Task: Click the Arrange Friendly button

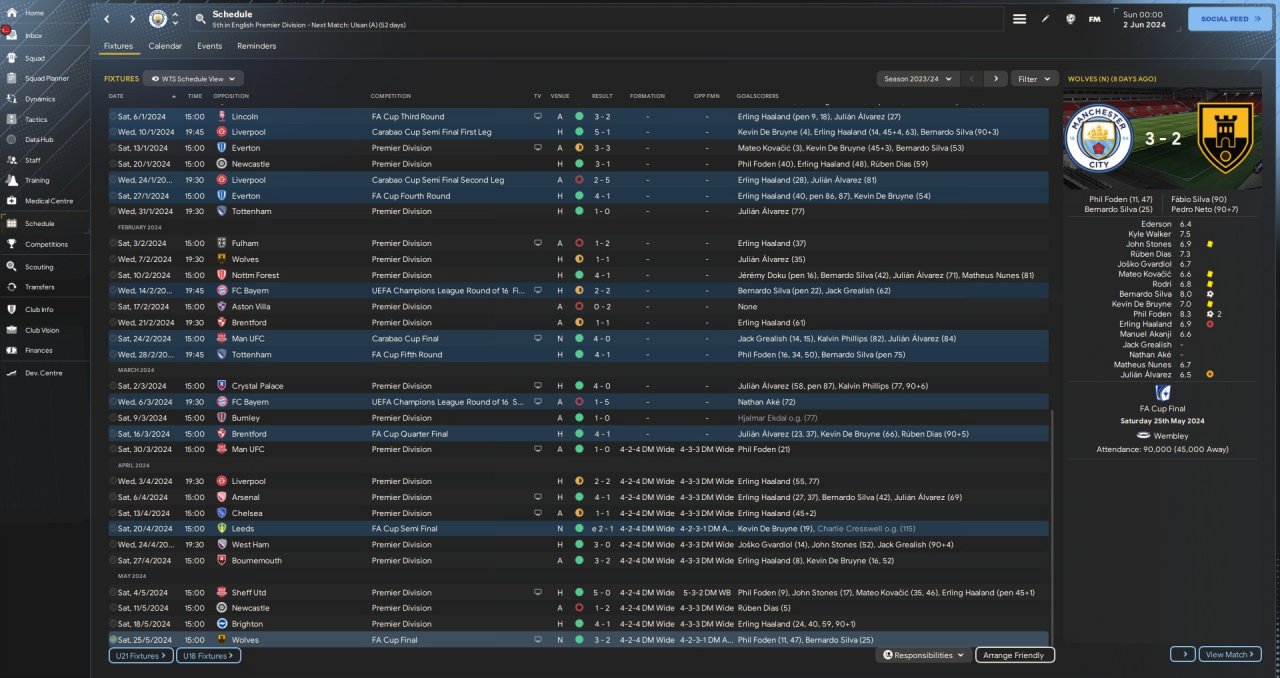Action: pyautogui.click(x=1014, y=655)
